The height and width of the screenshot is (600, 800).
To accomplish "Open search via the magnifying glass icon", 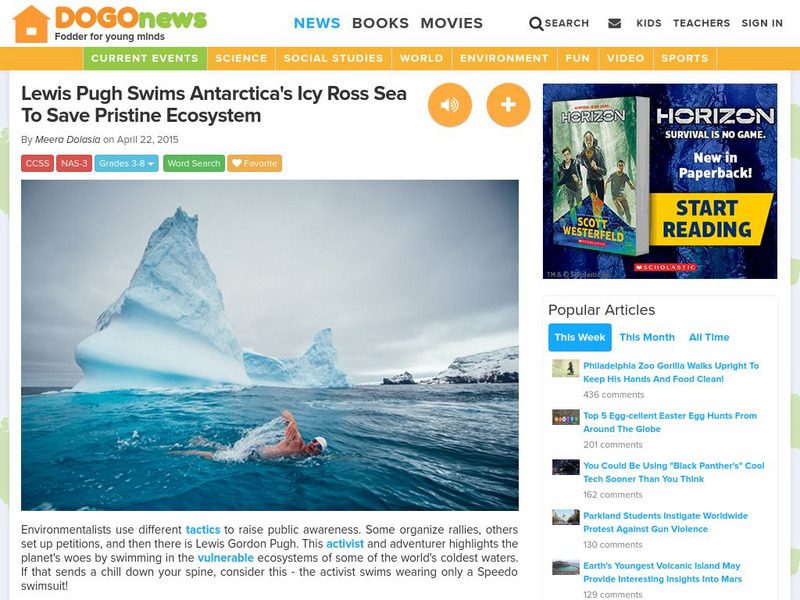I will [536, 23].
